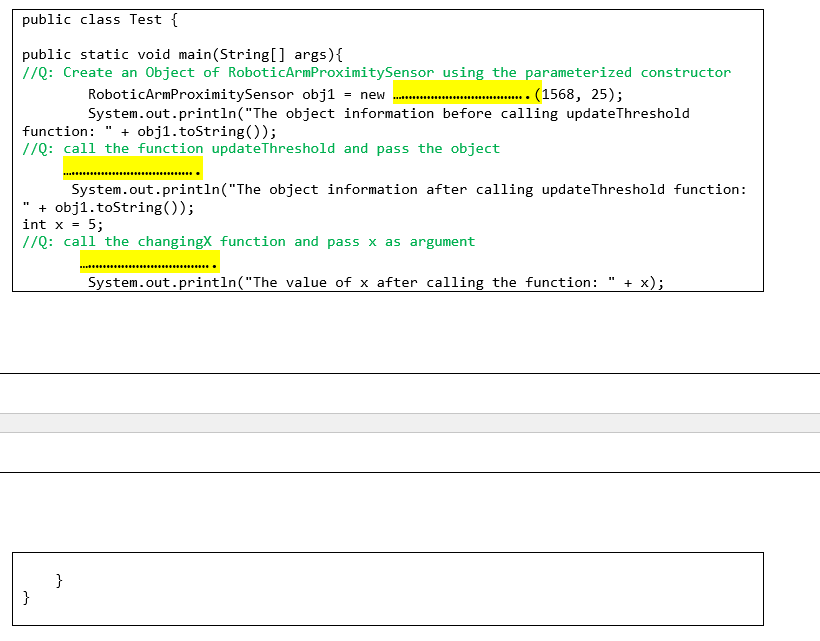Click the highlighted constructor blank after 'new'
This screenshot has height=641, width=820.
click(468, 94)
